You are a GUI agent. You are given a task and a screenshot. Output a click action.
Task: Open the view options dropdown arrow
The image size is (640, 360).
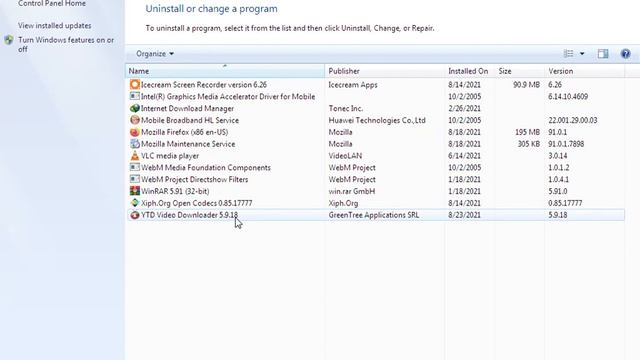pyautogui.click(x=582, y=53)
